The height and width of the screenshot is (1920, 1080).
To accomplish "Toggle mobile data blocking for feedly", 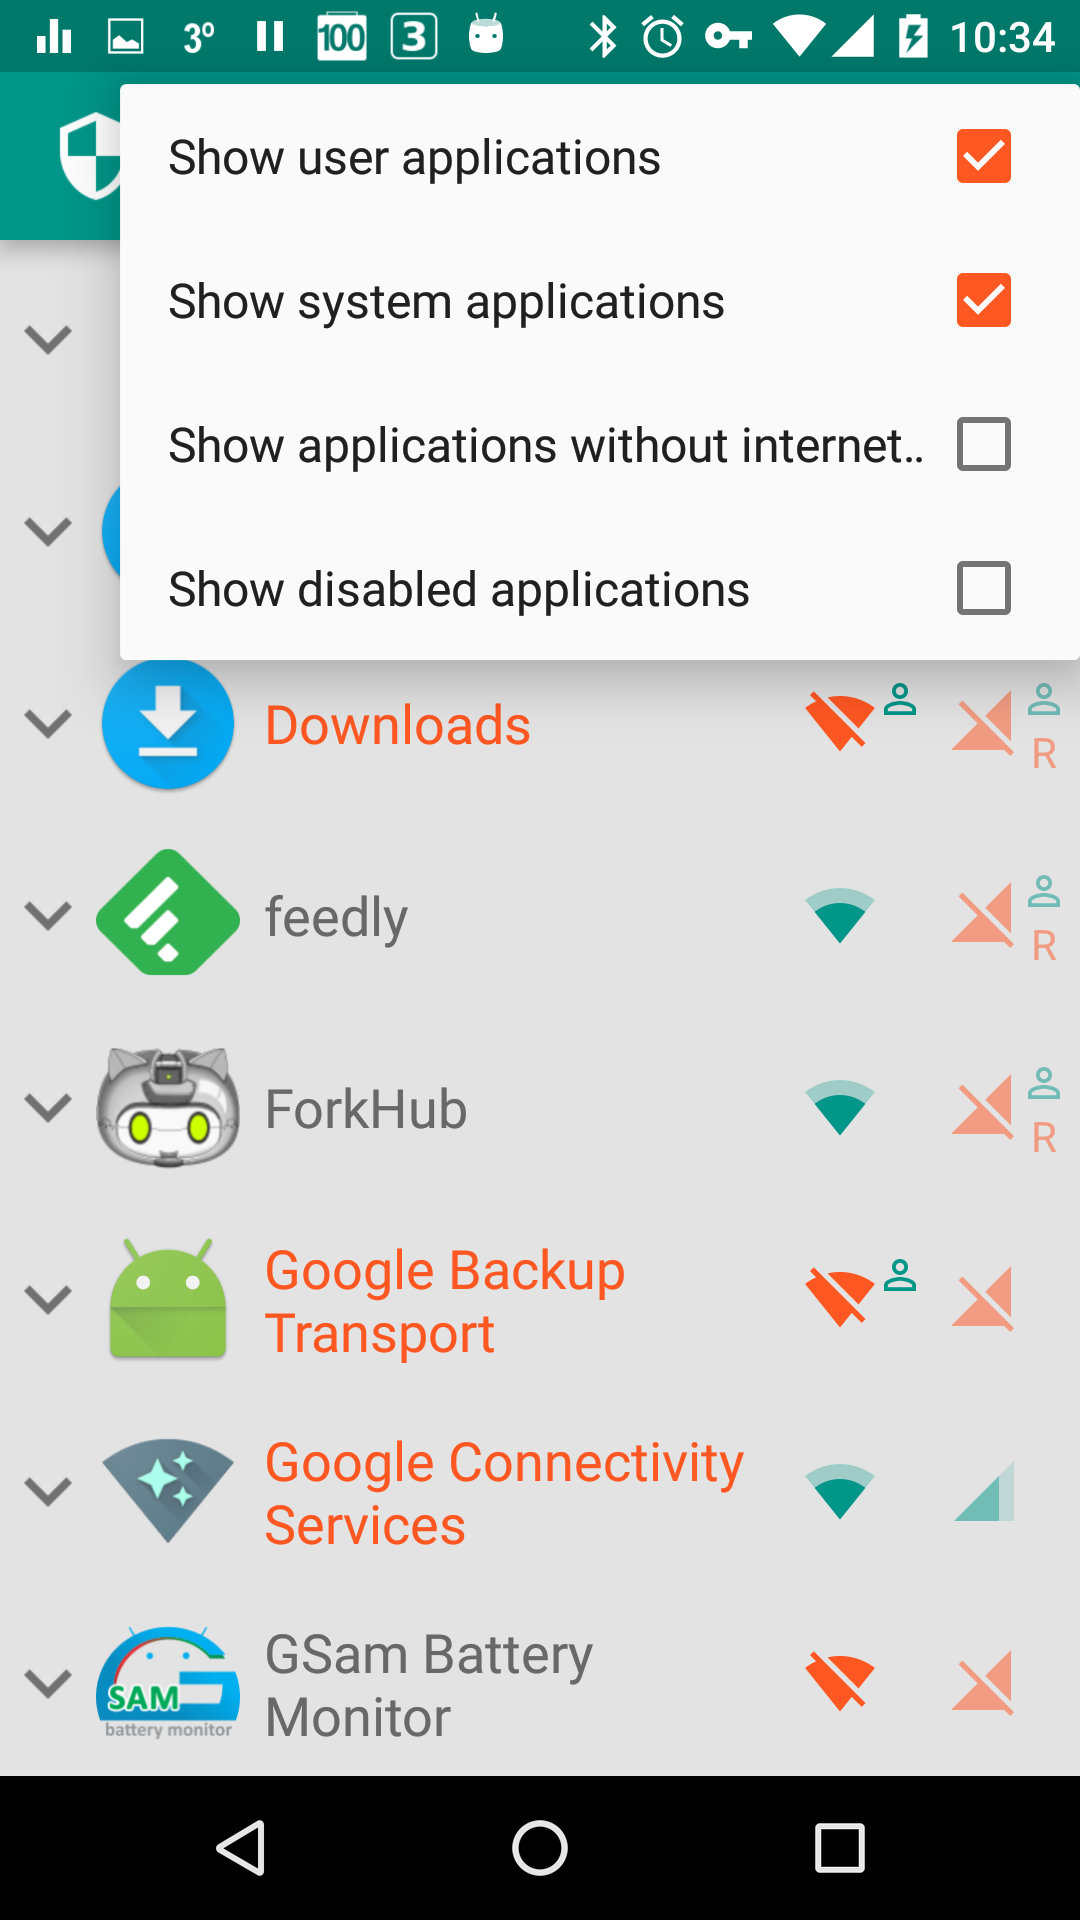I will click(983, 916).
